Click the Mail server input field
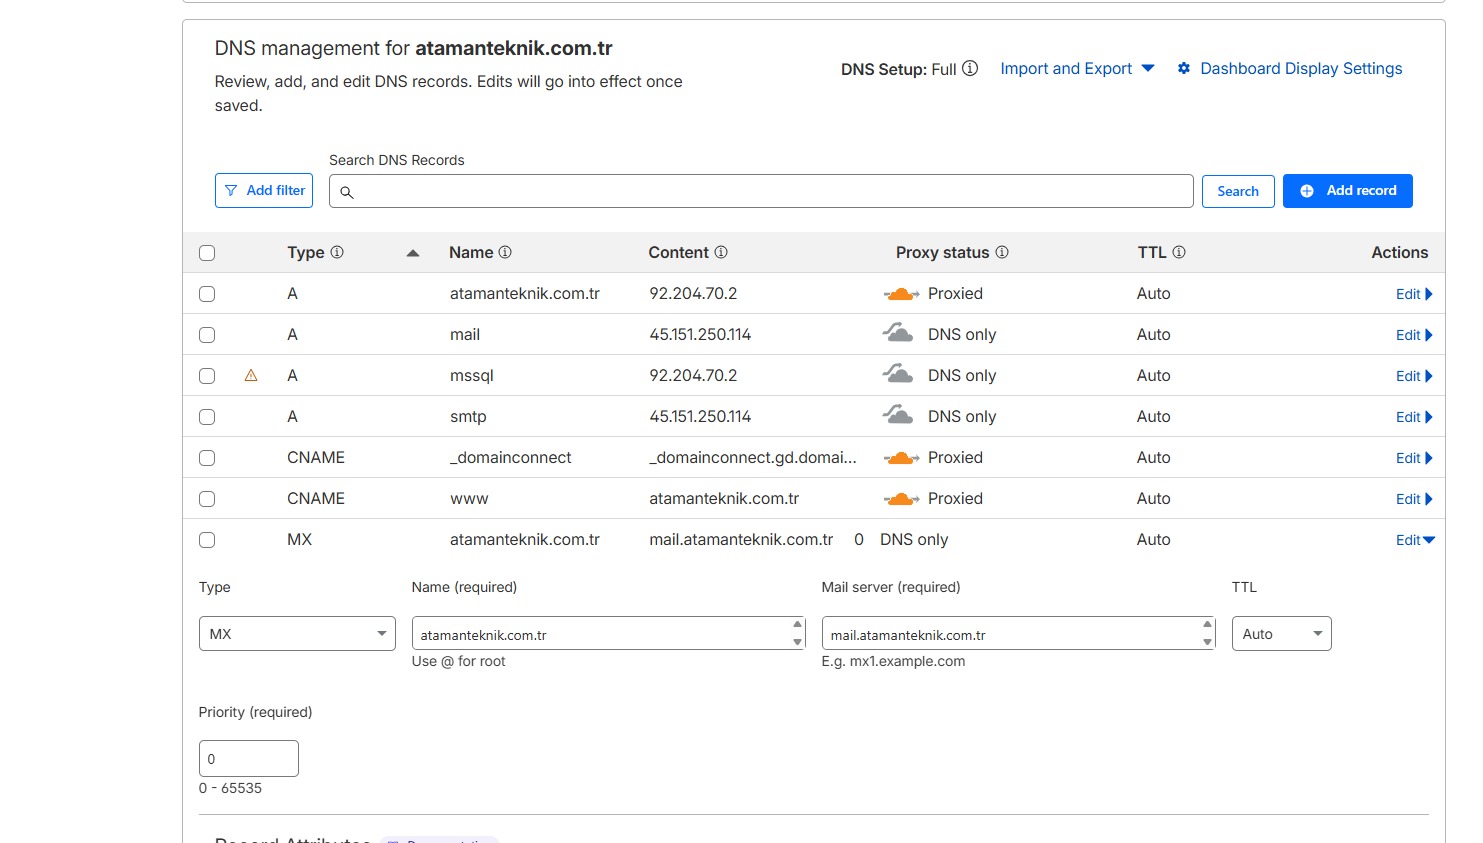1483x843 pixels. tap(1018, 634)
